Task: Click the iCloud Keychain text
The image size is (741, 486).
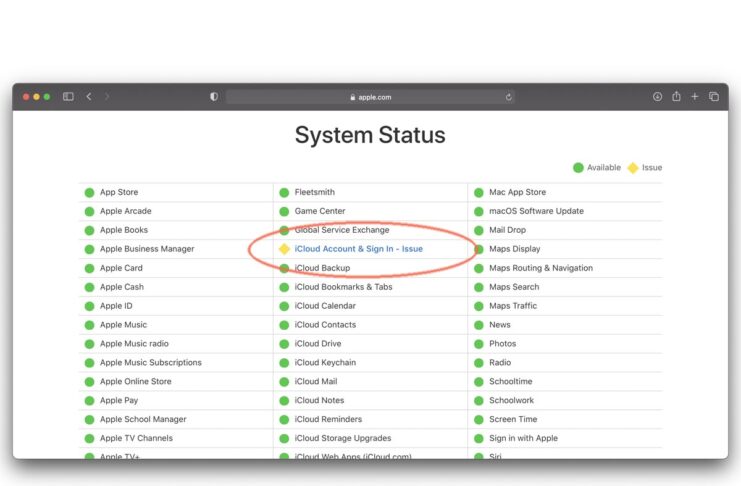Action: (x=325, y=362)
